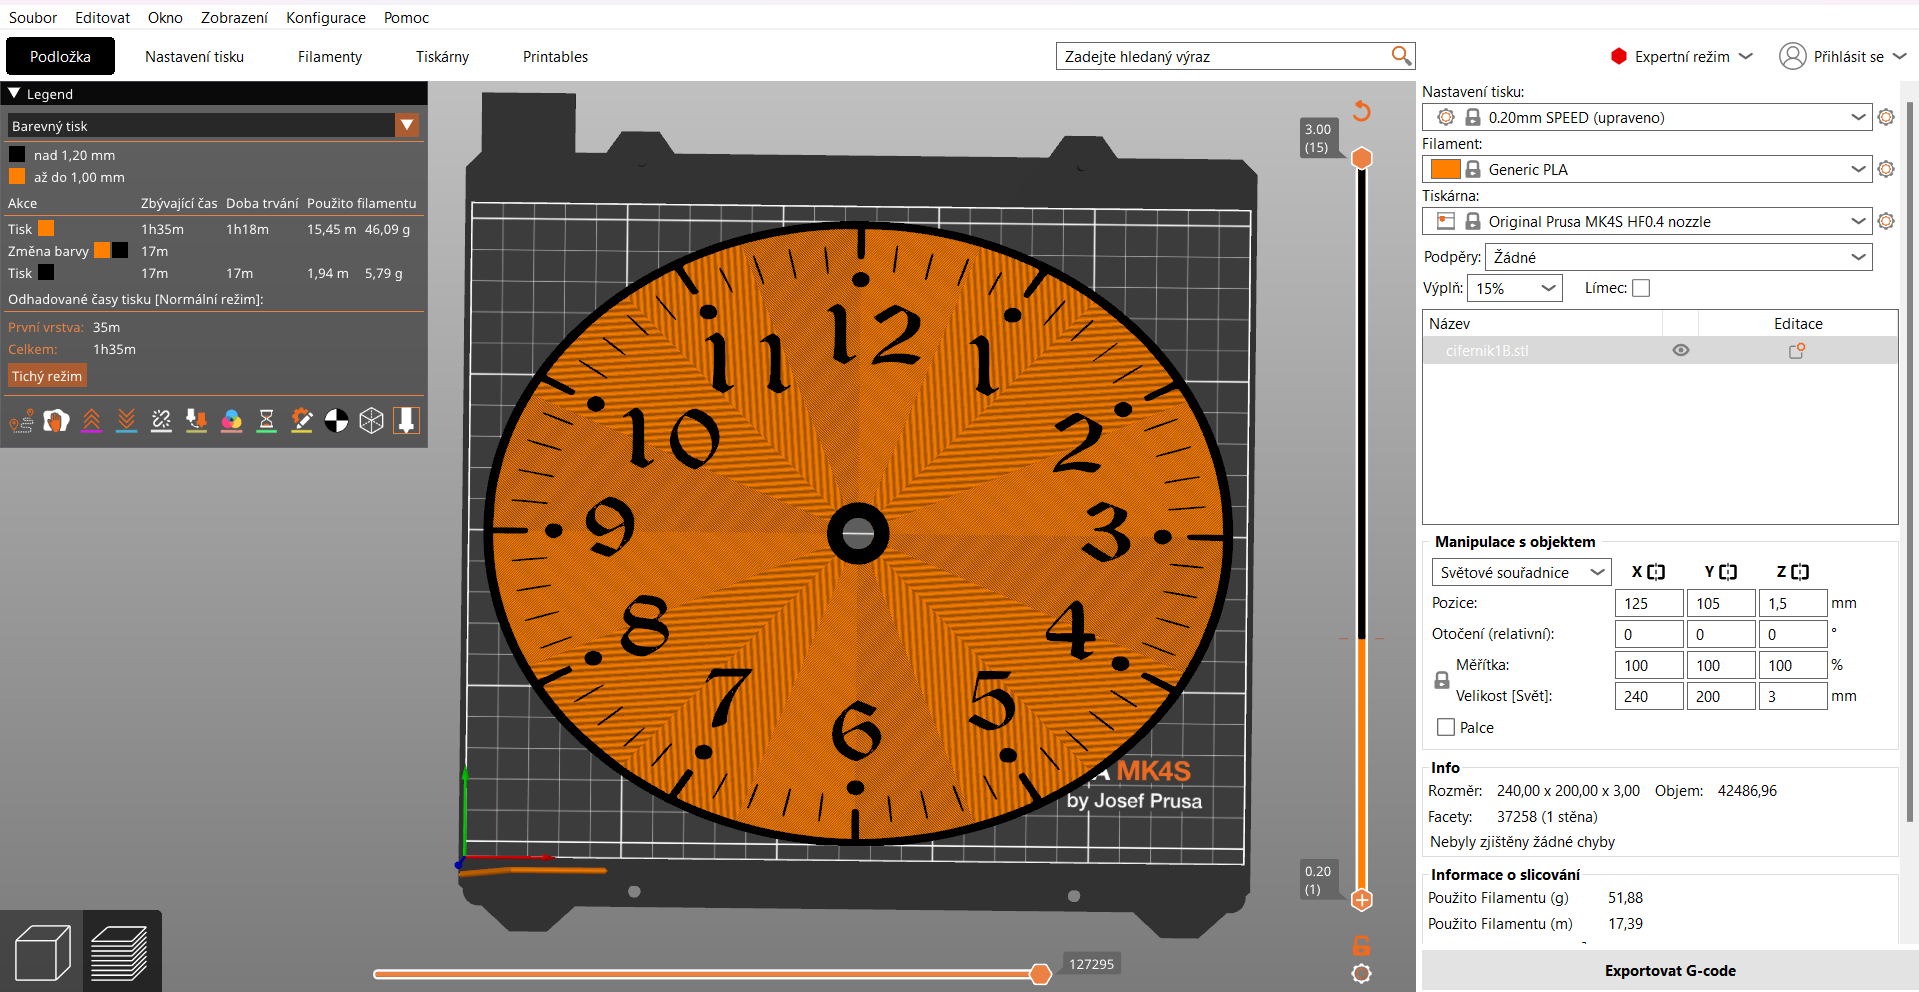Collapse the Legend panel
This screenshot has width=1919, height=992.
pos(14,93)
